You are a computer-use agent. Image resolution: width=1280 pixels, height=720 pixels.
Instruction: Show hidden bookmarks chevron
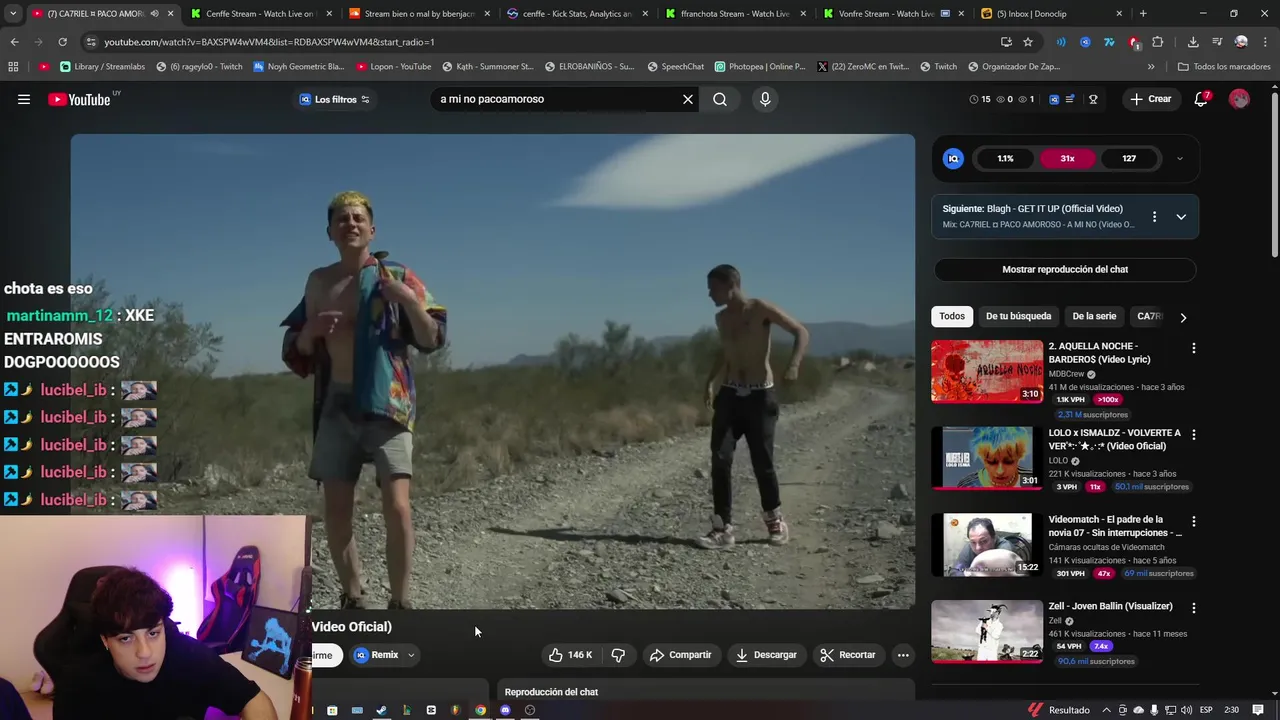[x=1151, y=67]
